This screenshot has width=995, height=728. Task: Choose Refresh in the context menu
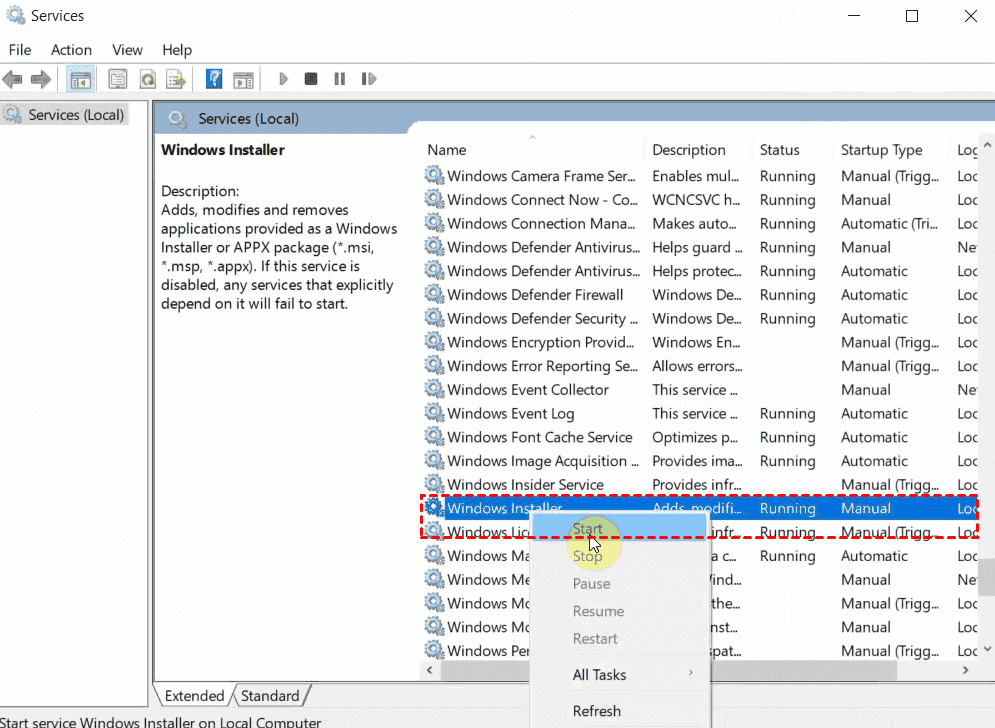coord(618,711)
